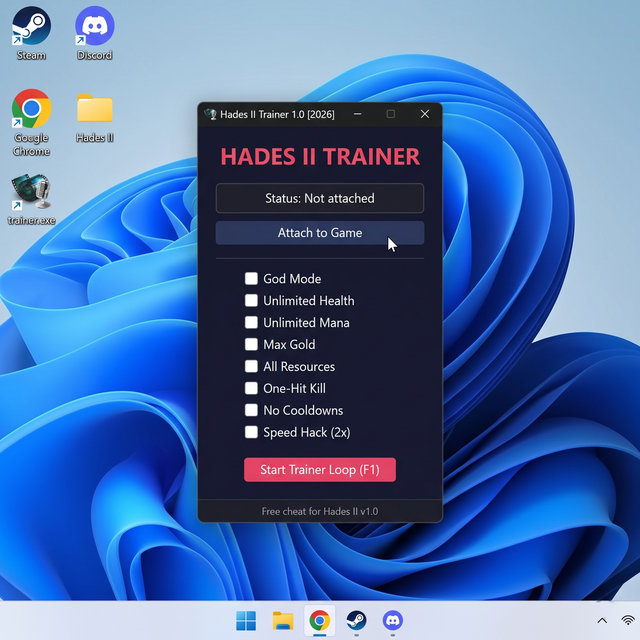This screenshot has height=640, width=640.
Task: Enable the God Mode checkbox
Action: (251, 279)
